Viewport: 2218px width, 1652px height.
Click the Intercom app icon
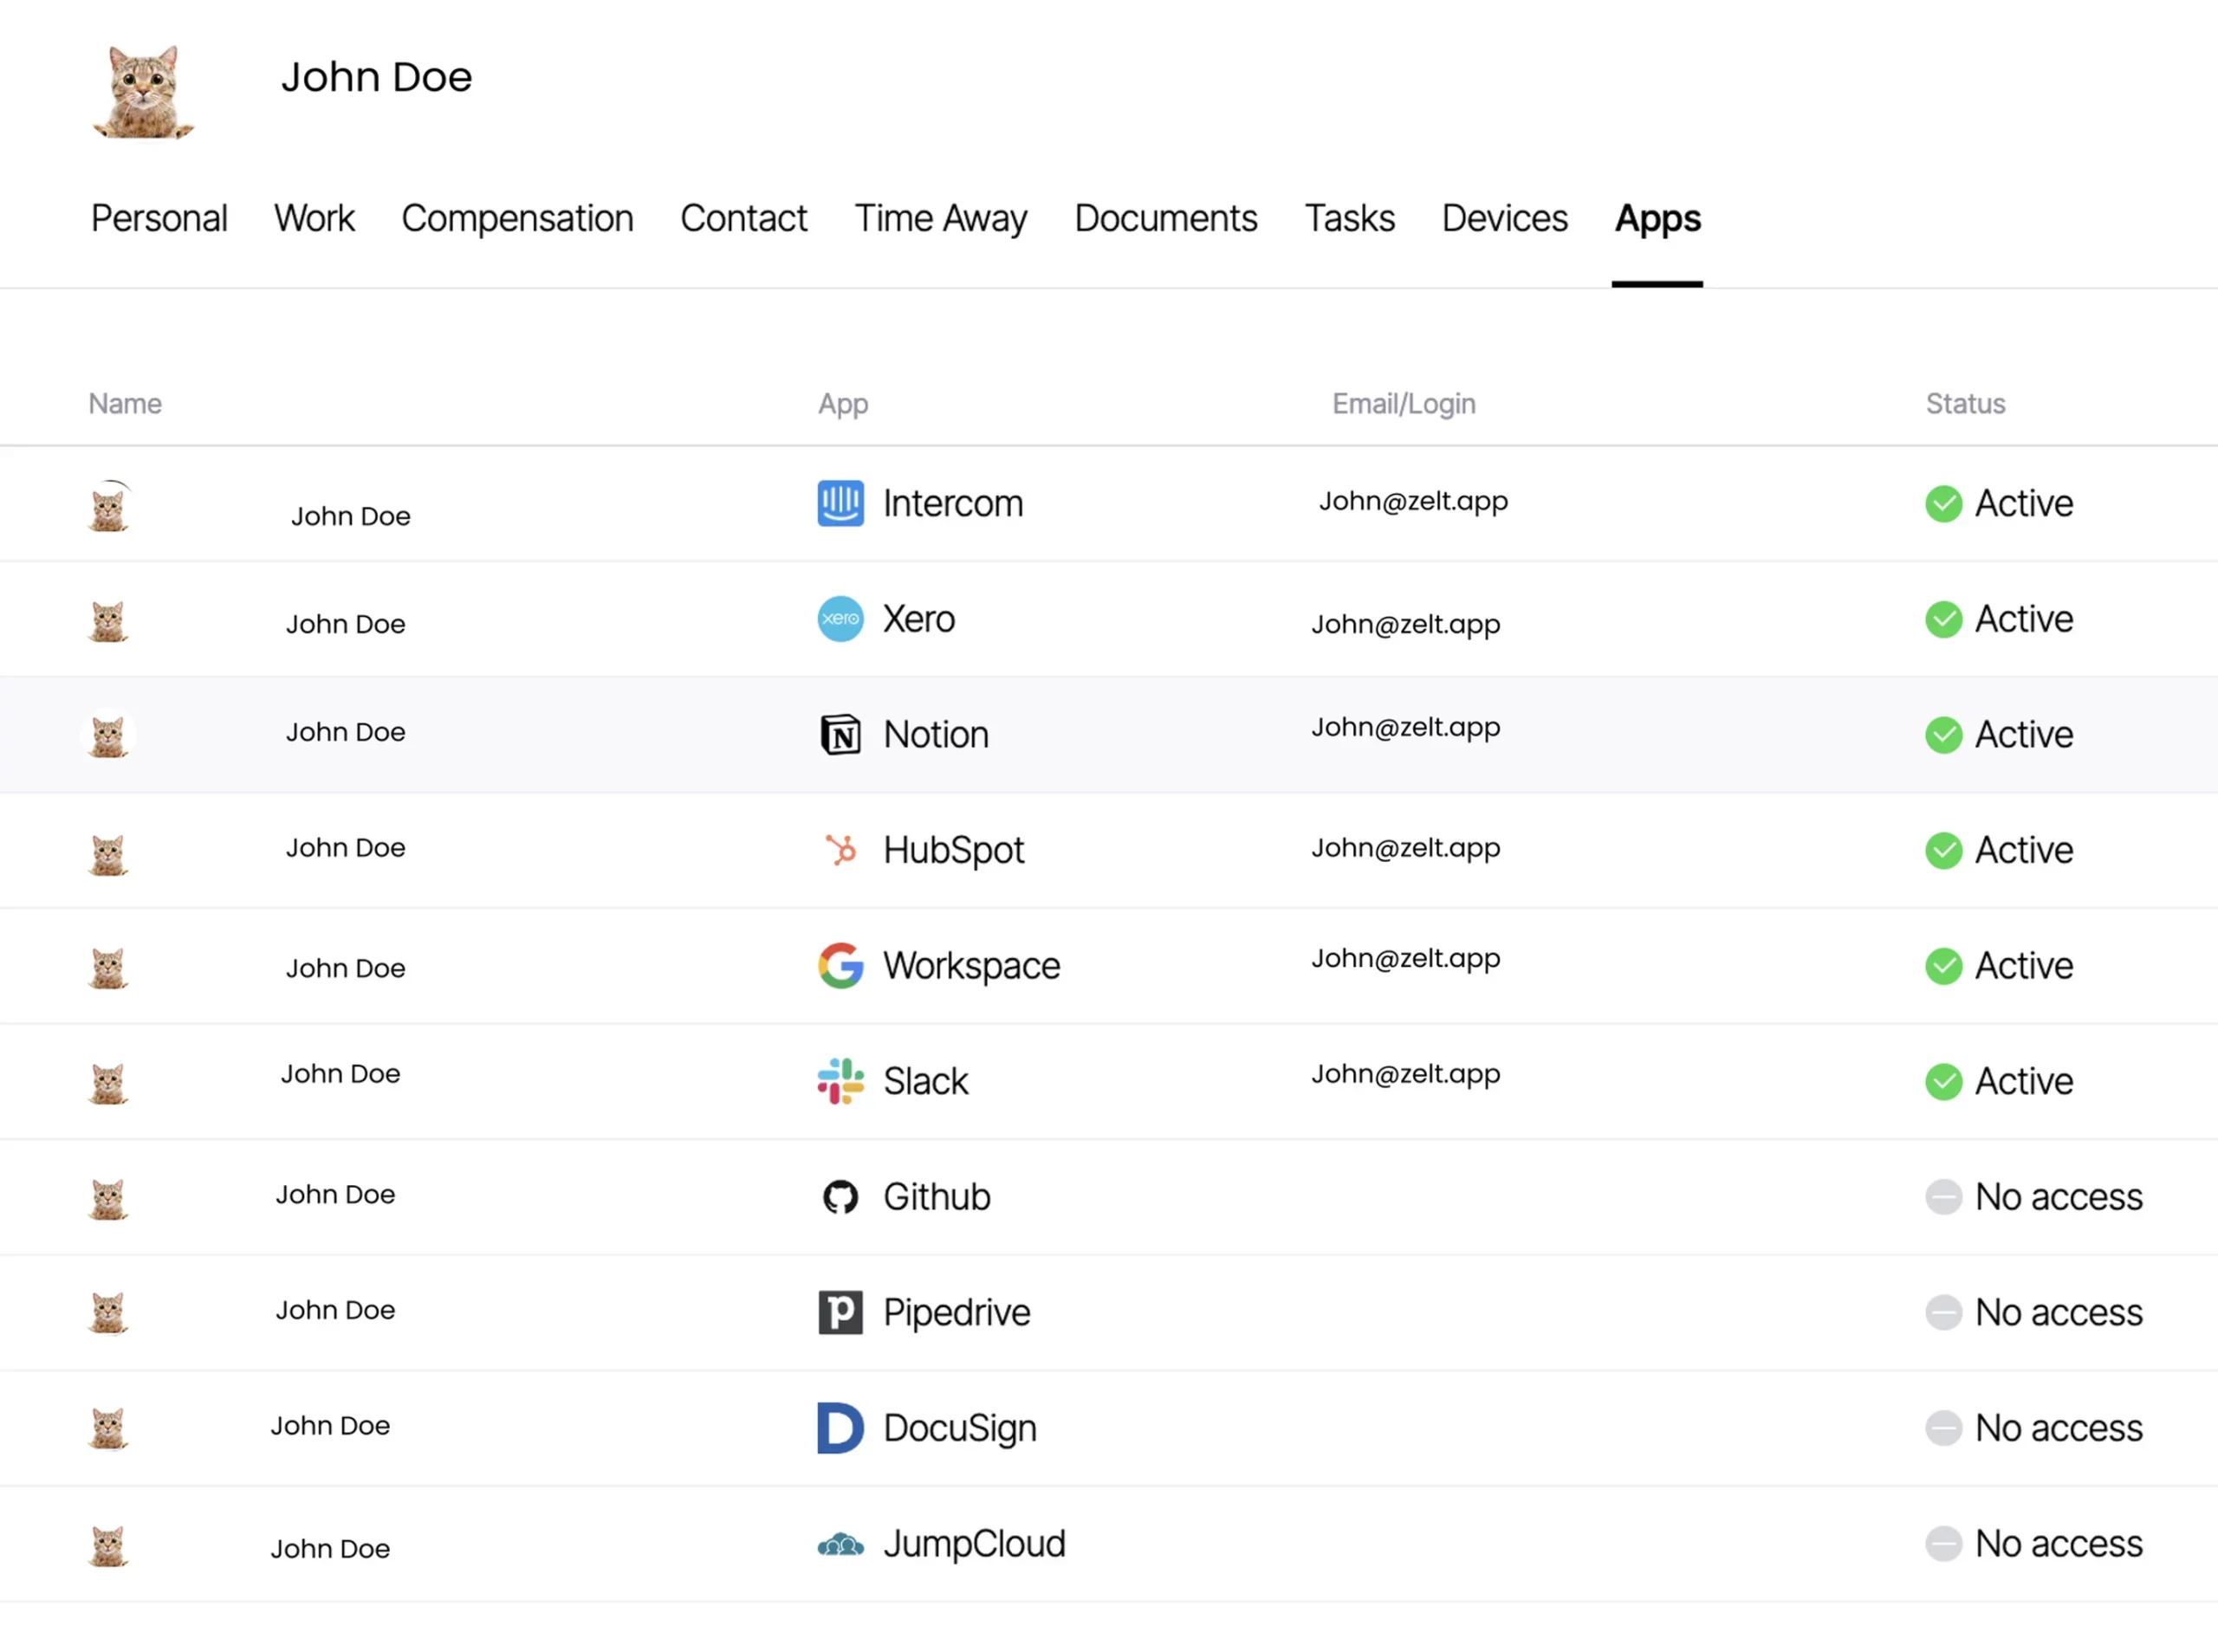point(840,503)
